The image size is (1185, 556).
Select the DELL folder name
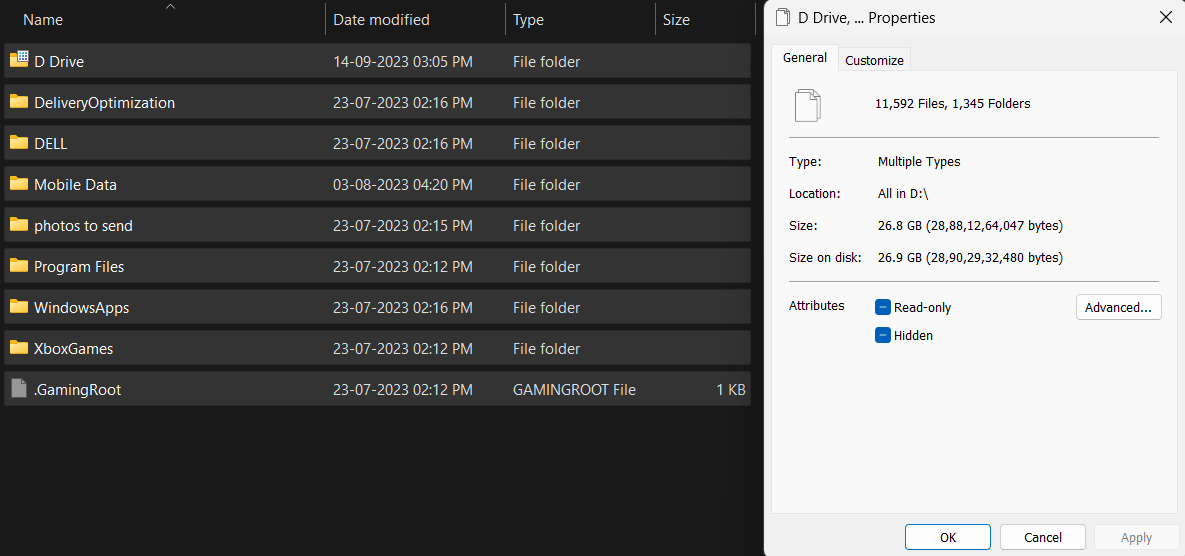point(51,144)
